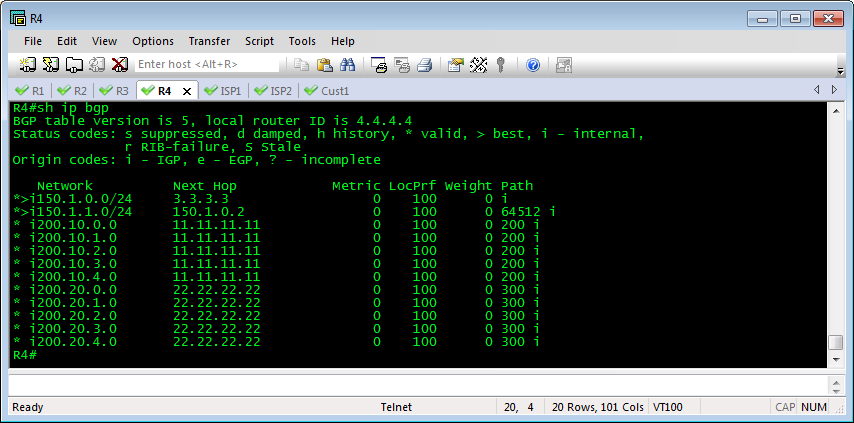Maximize the R4 window
The height and width of the screenshot is (423, 854).
pos(795,19)
